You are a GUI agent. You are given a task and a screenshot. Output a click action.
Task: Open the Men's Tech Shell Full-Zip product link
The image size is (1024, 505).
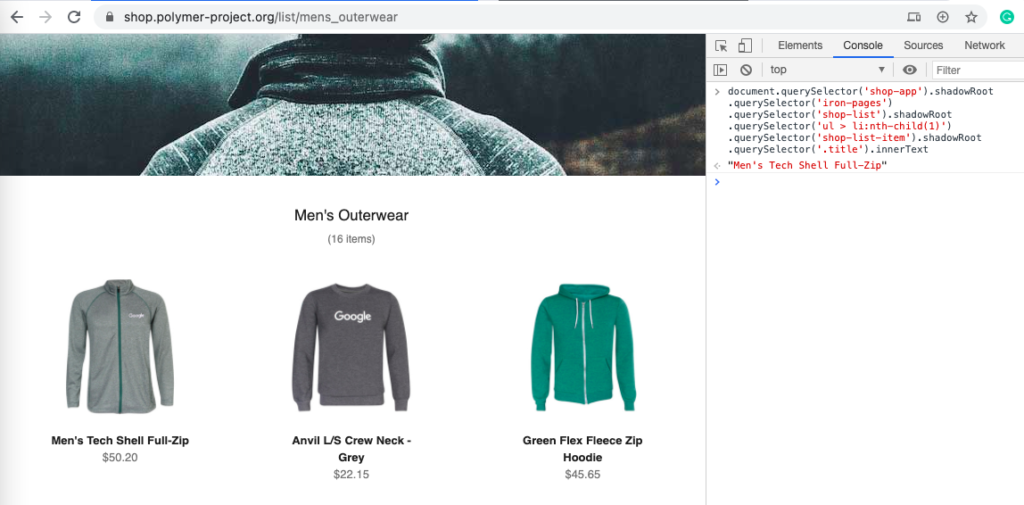(x=120, y=440)
